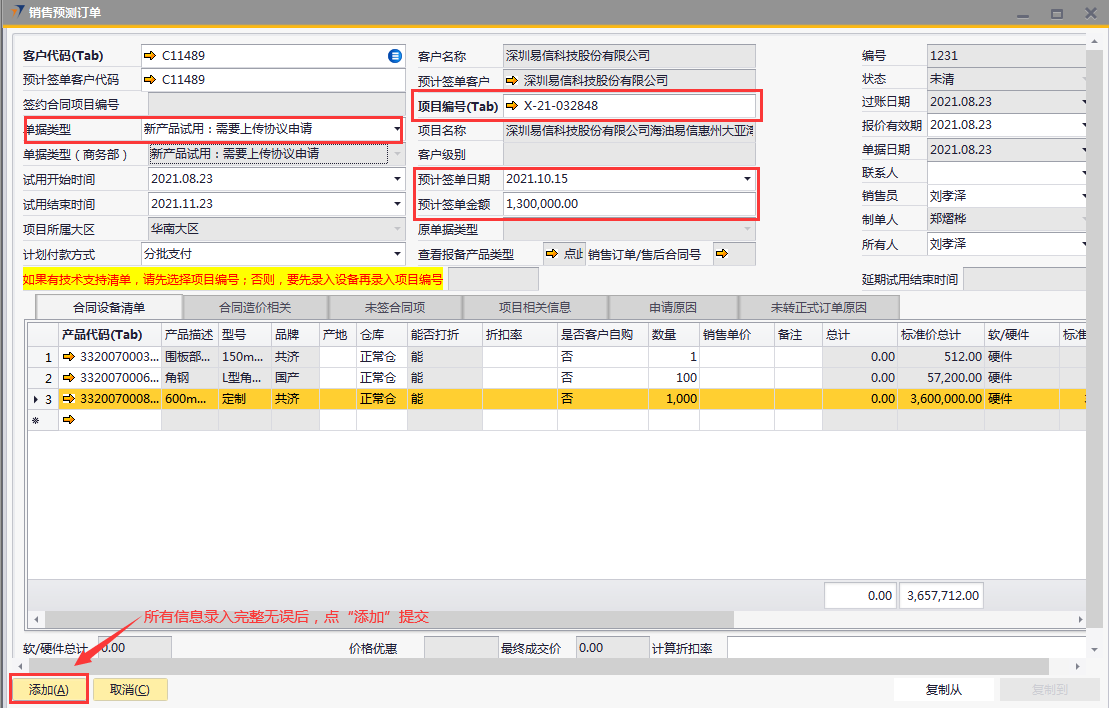Click the 添加(A) button

click(x=49, y=689)
